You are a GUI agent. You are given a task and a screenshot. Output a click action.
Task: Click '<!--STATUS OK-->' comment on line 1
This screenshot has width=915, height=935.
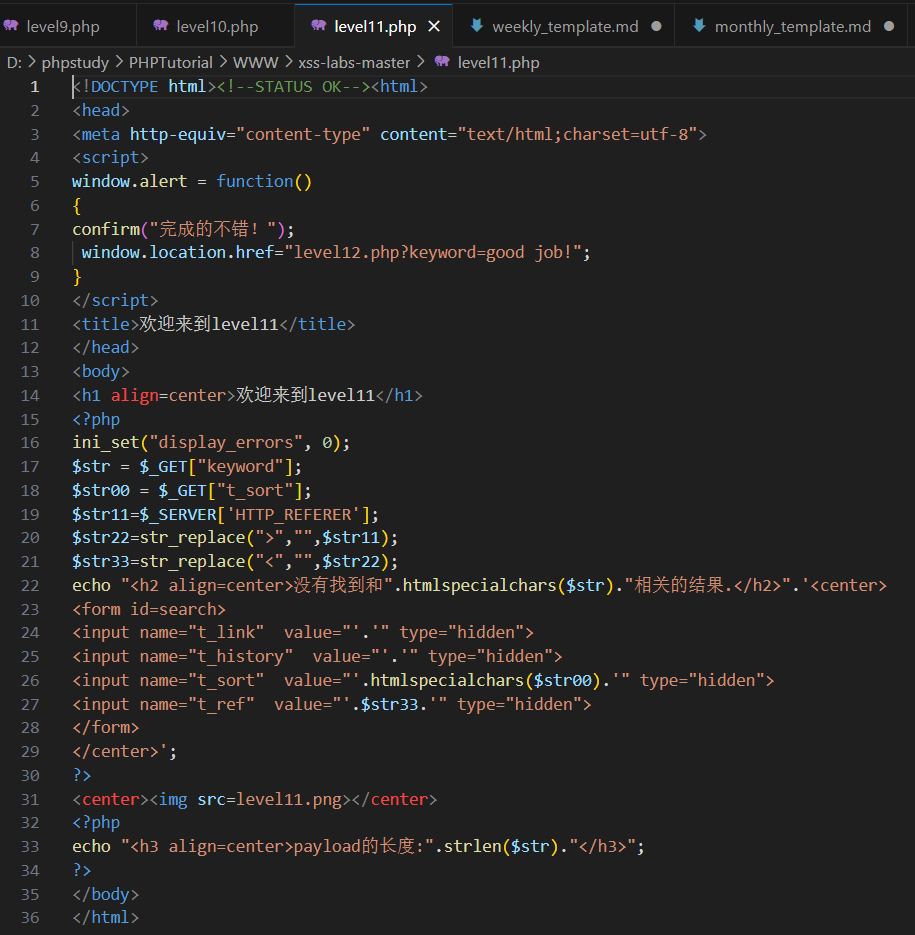[x=293, y=87]
